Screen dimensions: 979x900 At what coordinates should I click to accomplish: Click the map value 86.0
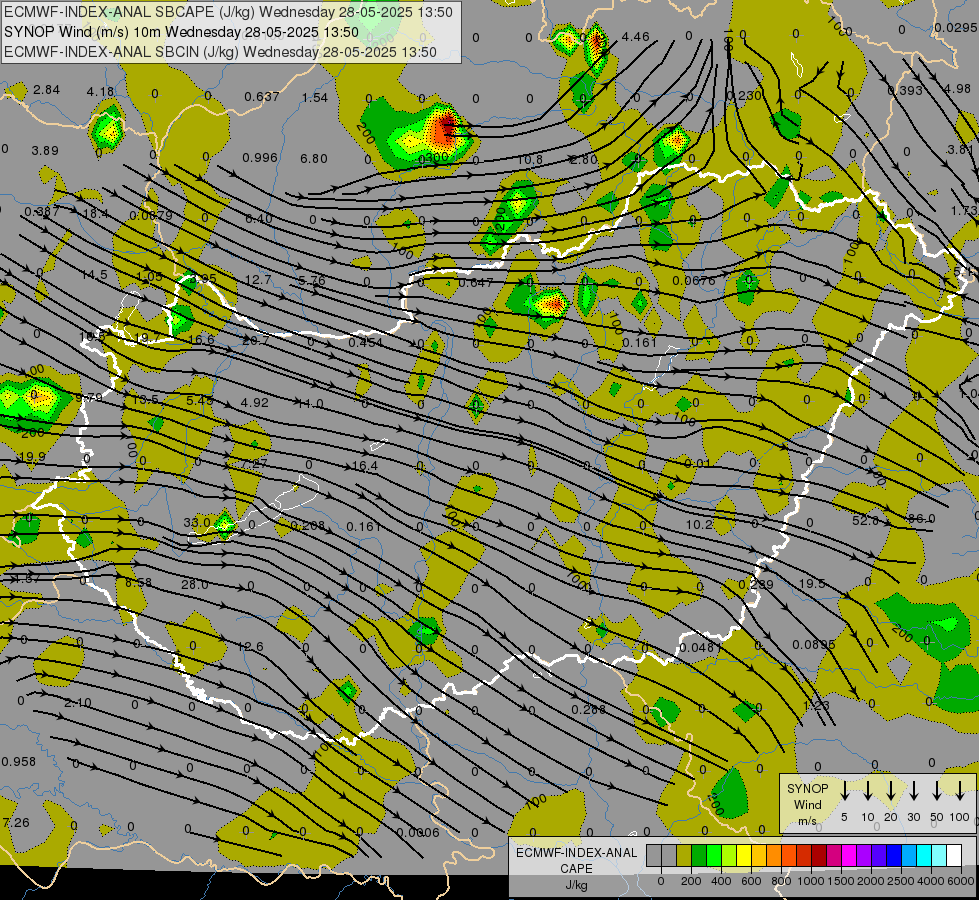click(922, 519)
